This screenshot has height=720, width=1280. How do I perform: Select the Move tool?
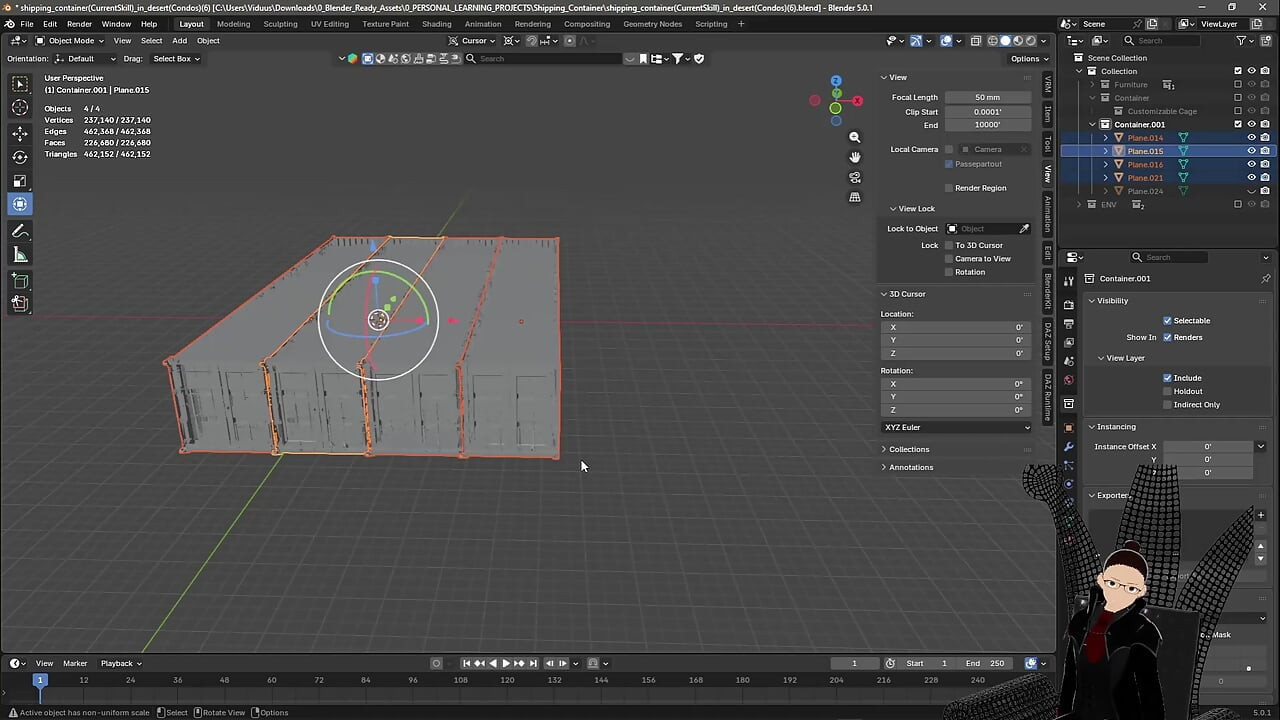20,133
